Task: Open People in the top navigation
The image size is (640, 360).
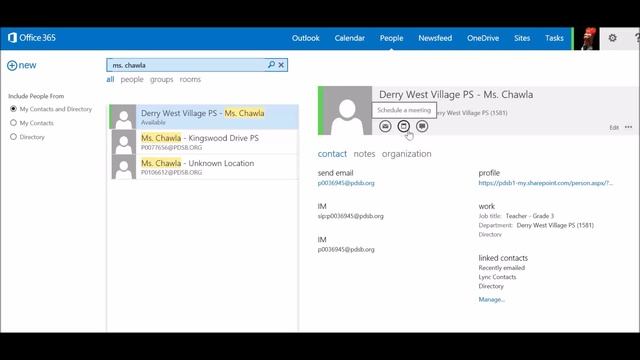Action: (x=391, y=38)
